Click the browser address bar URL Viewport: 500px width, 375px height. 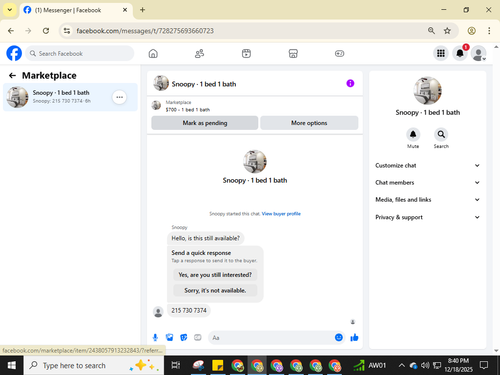click(x=145, y=31)
